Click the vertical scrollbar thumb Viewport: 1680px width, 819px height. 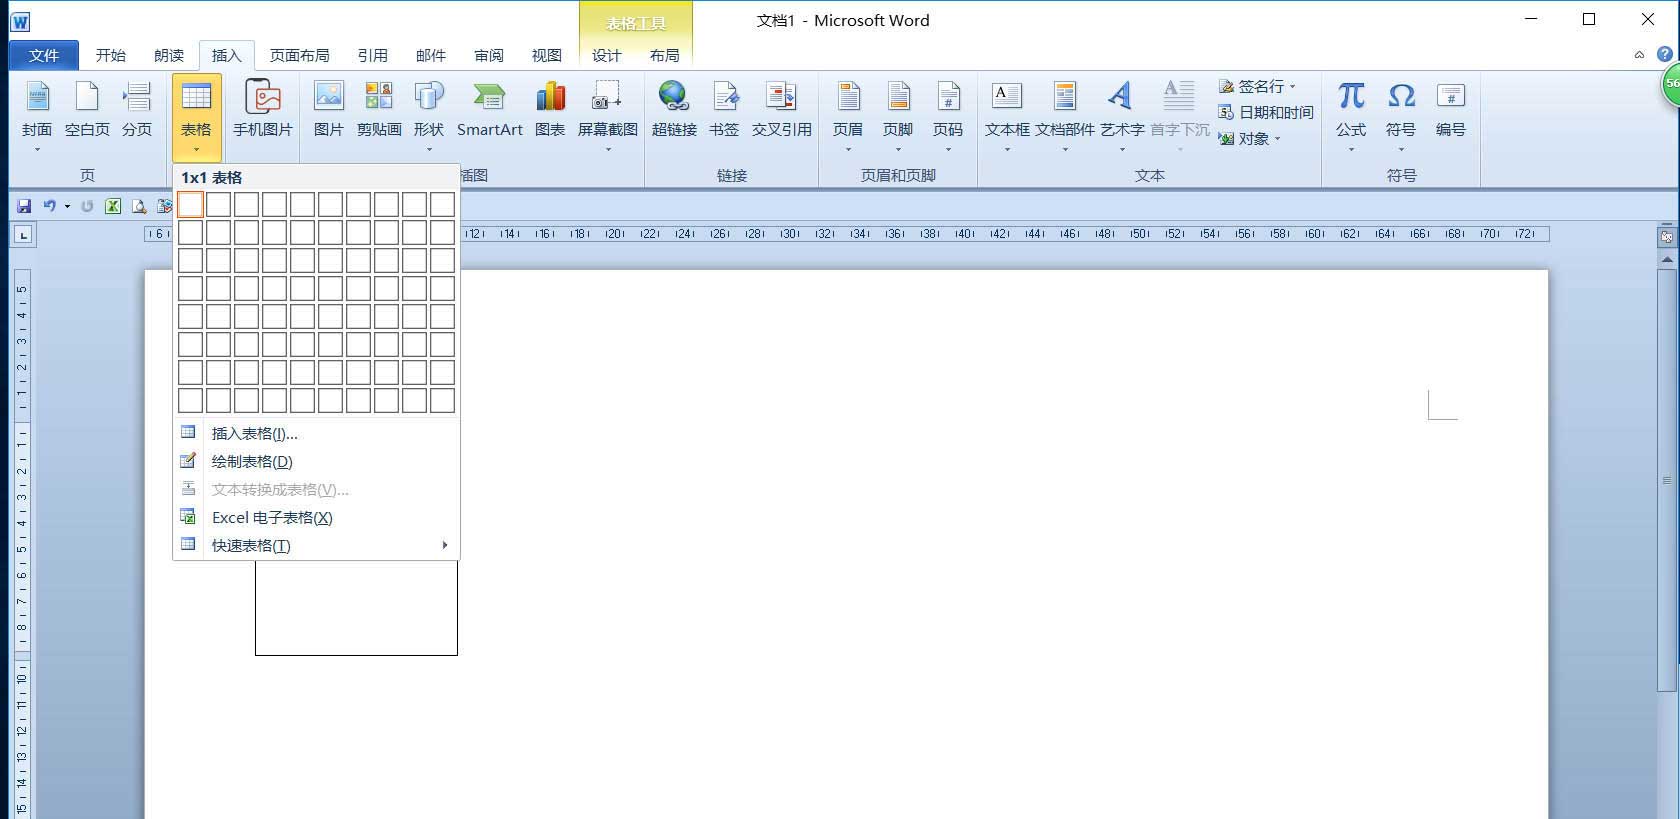point(1666,480)
